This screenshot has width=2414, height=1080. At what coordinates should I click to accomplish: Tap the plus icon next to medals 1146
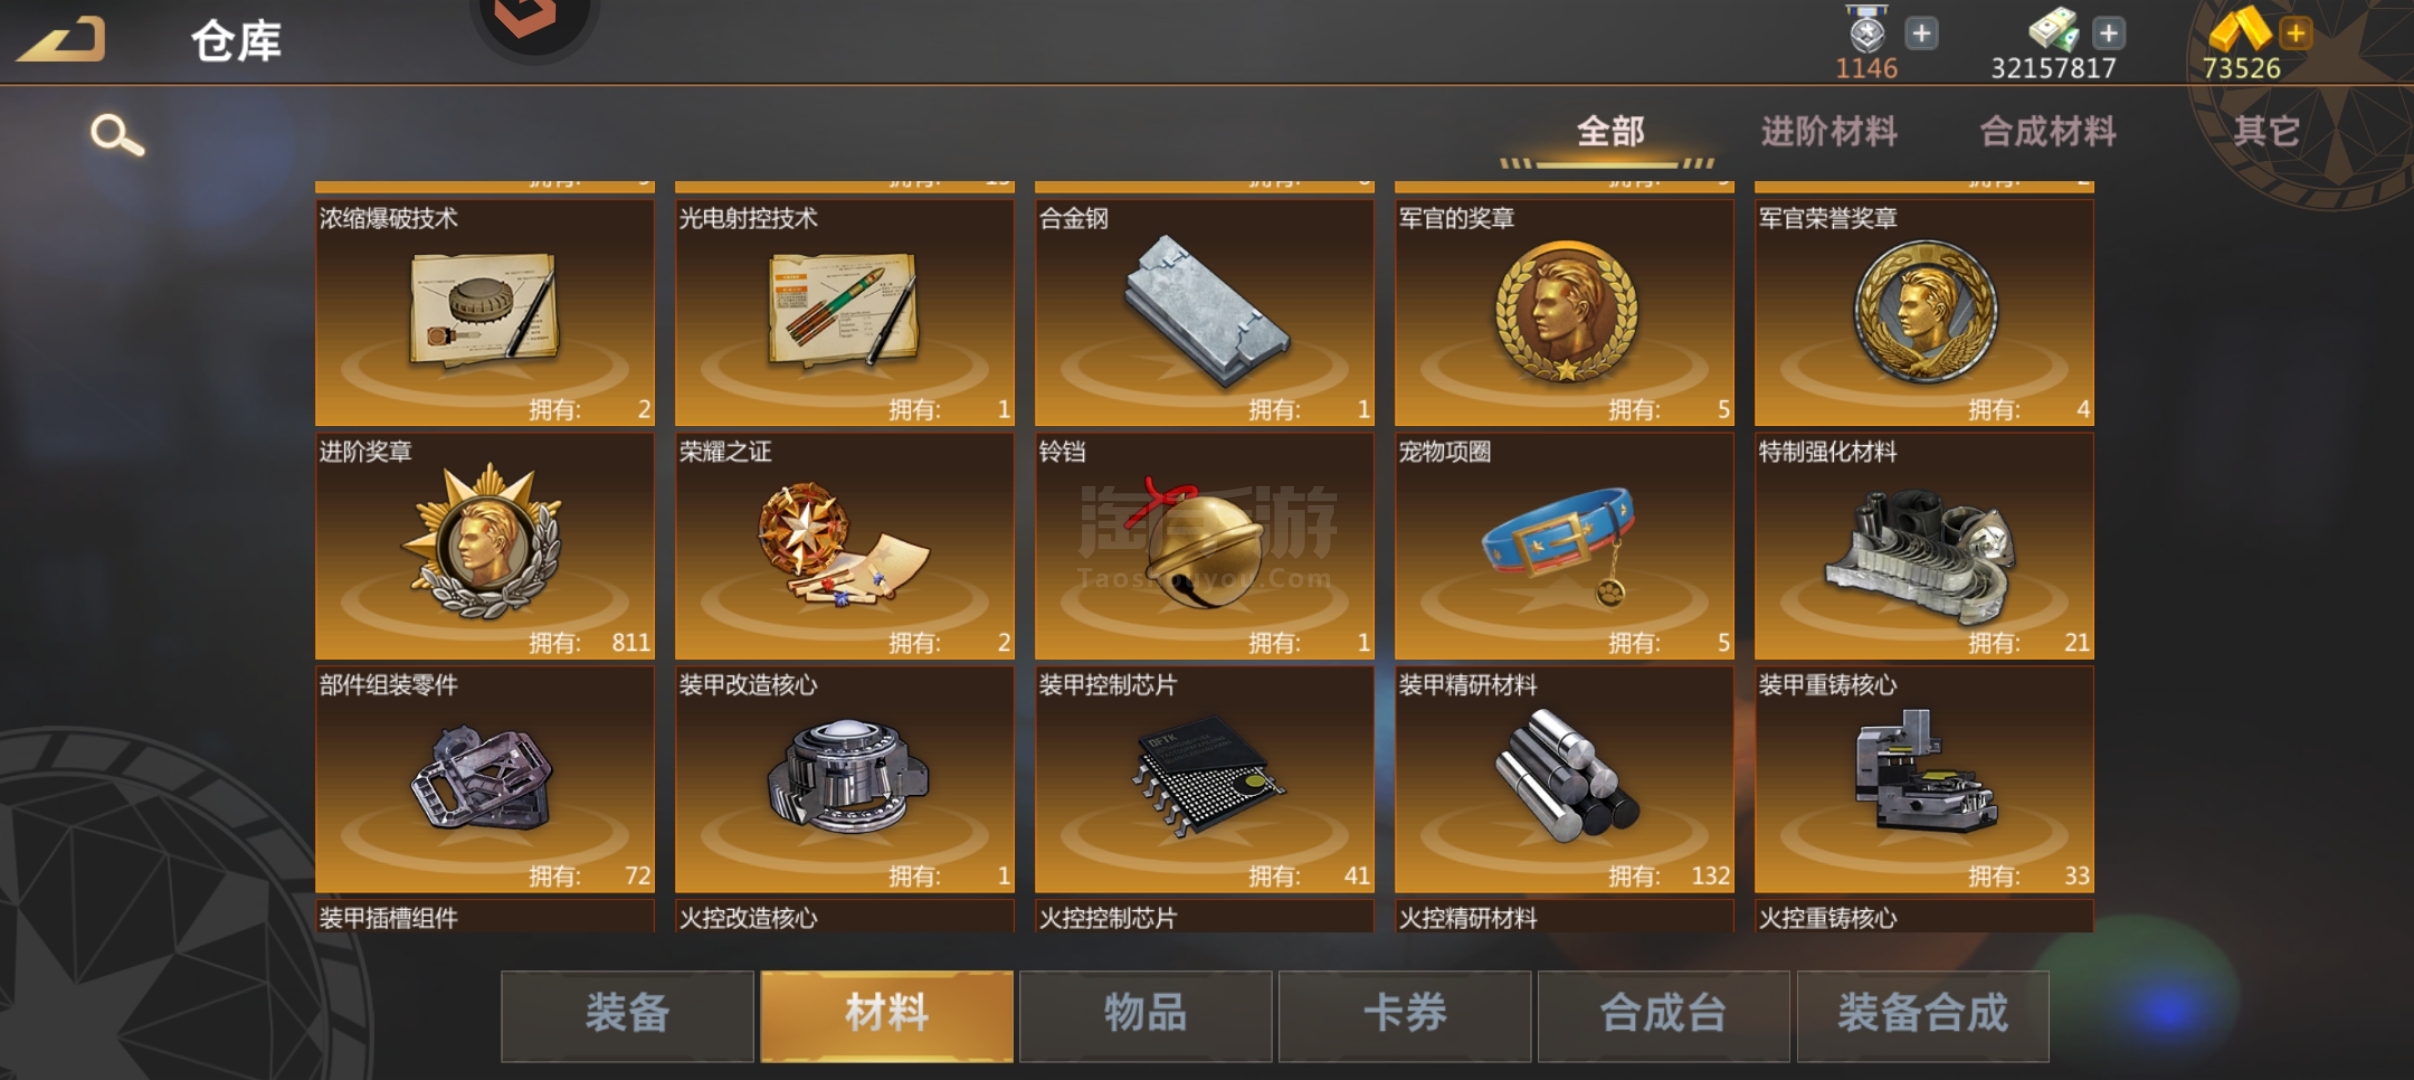coord(1921,33)
